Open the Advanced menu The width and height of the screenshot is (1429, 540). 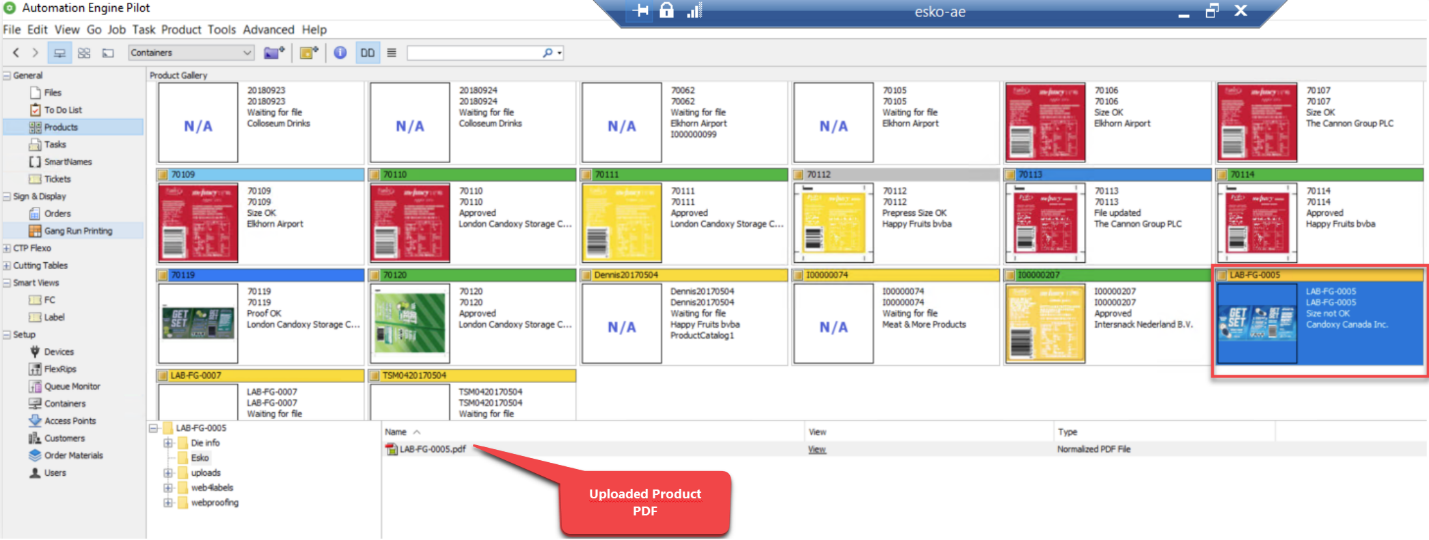coord(268,30)
